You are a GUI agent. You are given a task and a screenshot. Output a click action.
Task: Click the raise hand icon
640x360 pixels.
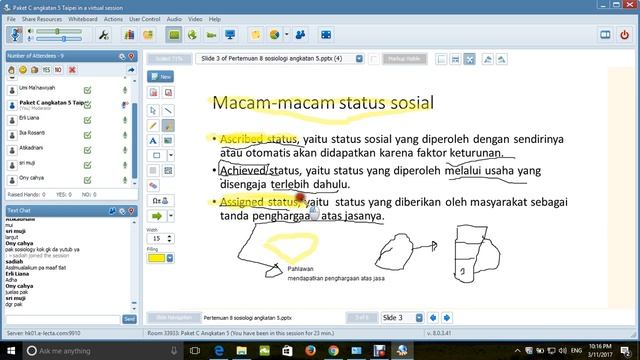pos(11,70)
